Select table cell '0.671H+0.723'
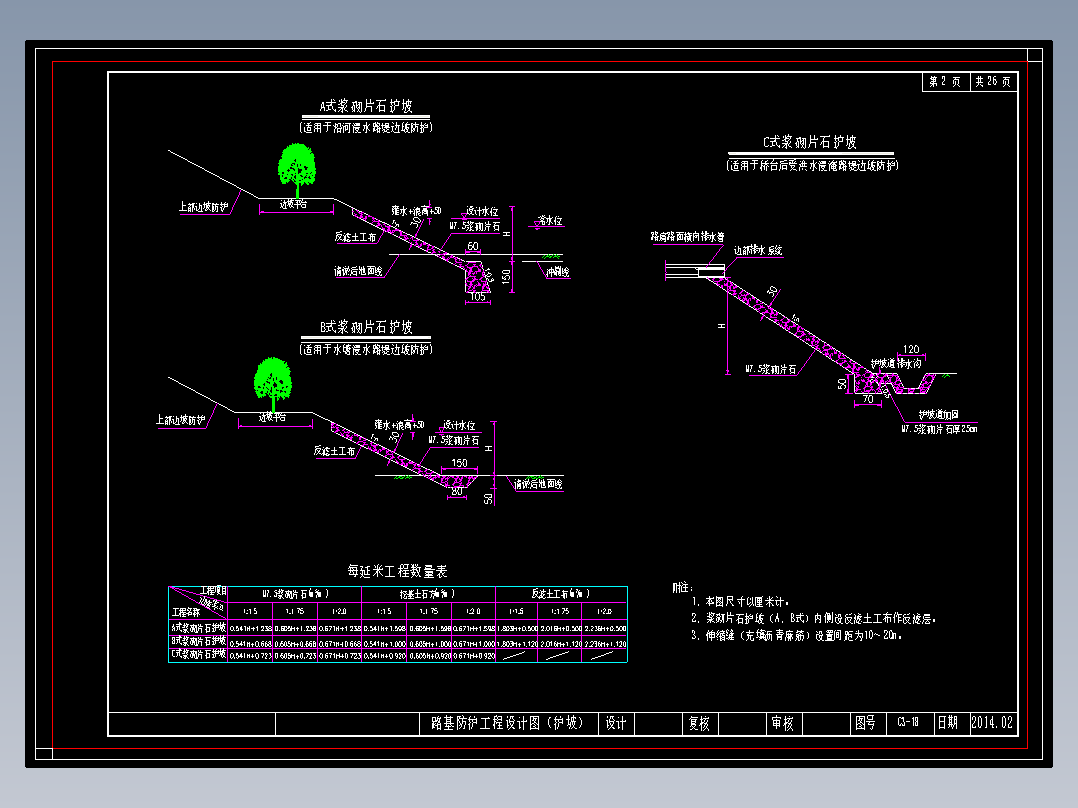 click(340, 656)
